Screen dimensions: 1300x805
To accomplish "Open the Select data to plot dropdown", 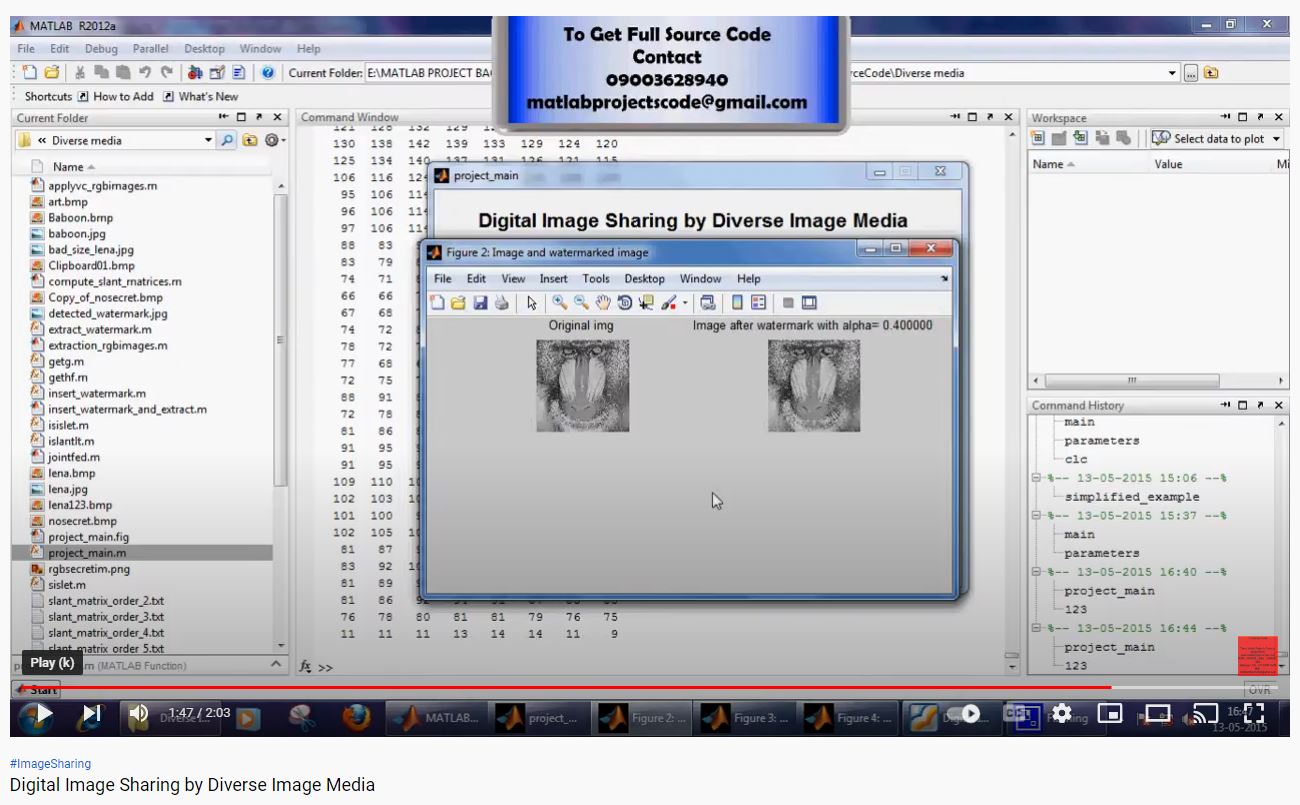I will (1276, 139).
